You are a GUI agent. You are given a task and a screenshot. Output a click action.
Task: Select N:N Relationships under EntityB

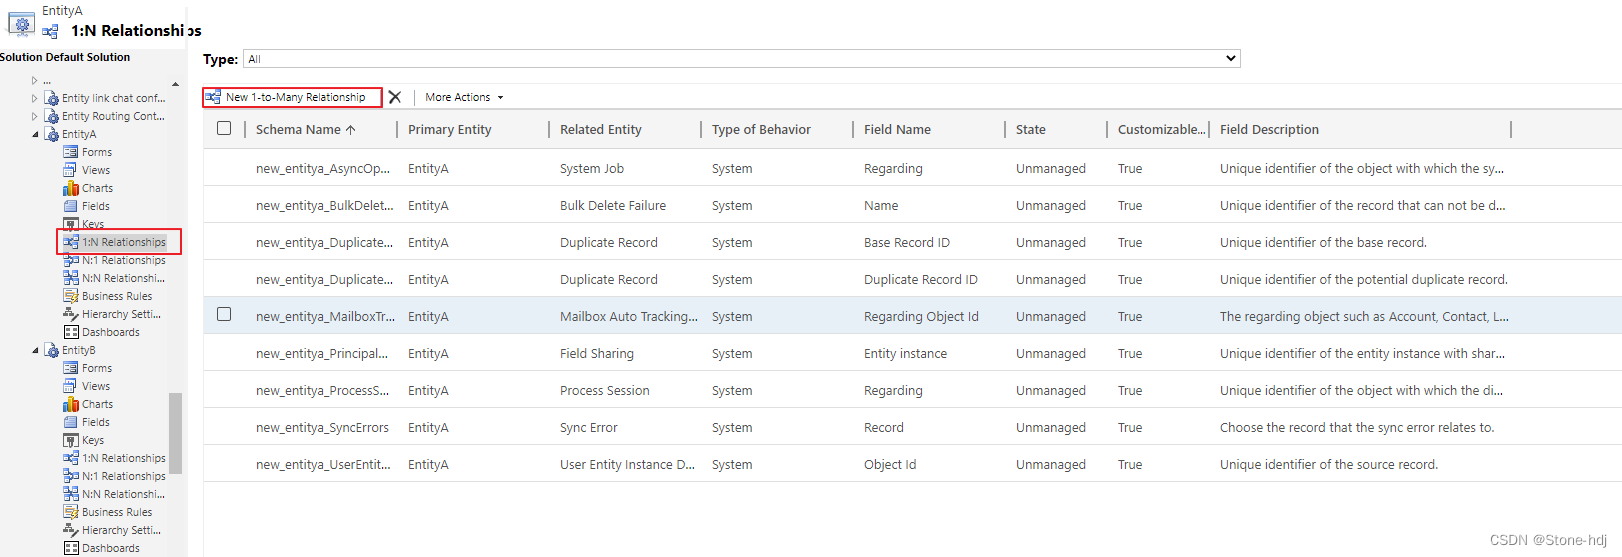(x=124, y=494)
